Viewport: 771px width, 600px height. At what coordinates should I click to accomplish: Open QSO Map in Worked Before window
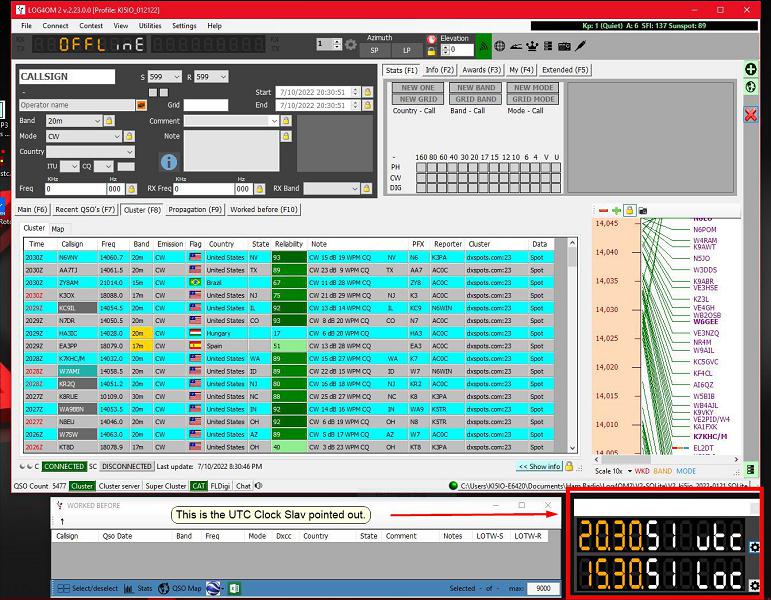pyautogui.click(x=180, y=588)
